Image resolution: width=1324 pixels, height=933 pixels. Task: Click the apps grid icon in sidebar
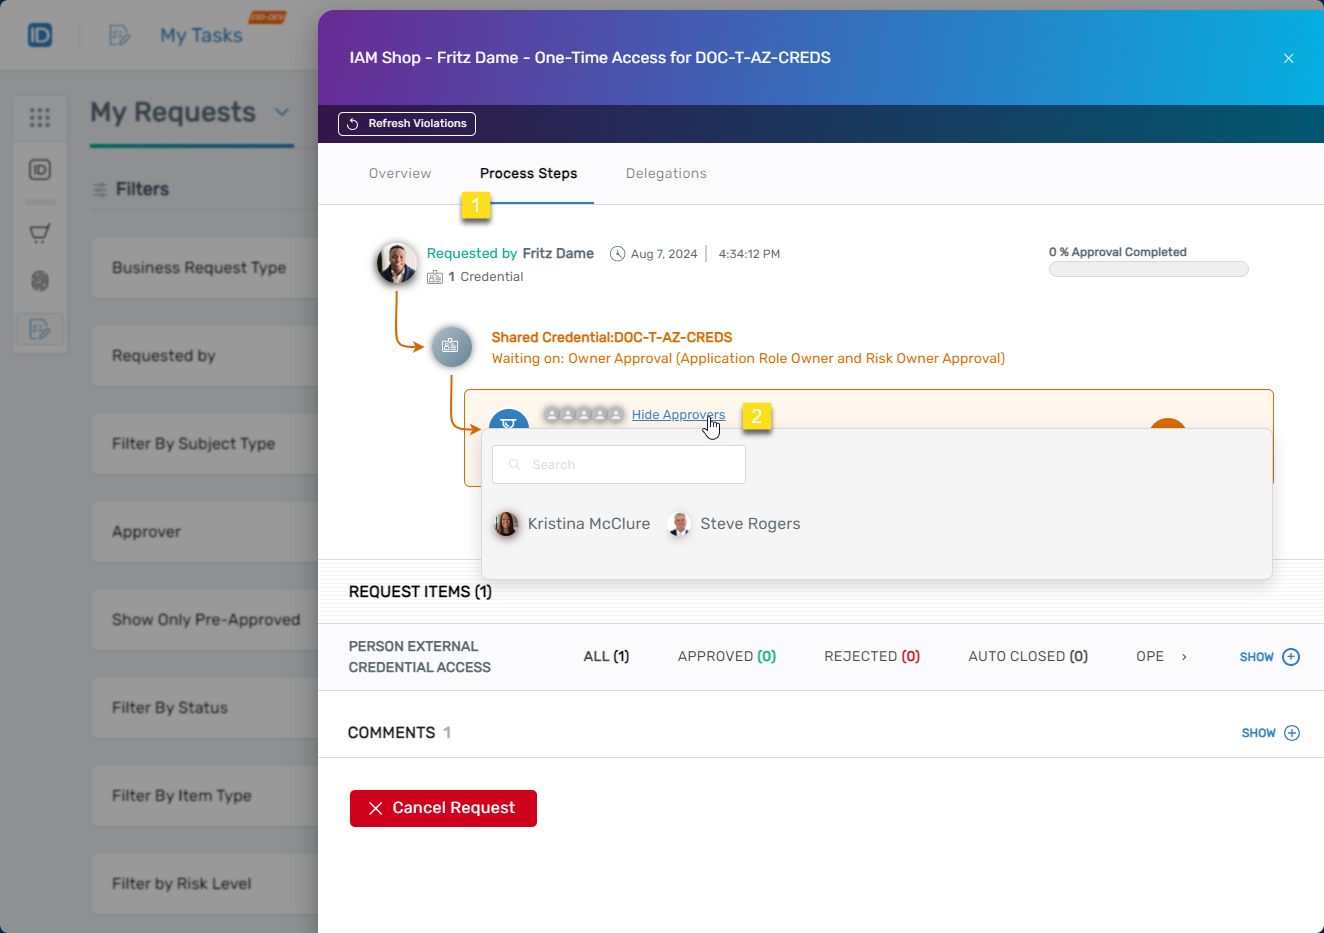point(40,118)
